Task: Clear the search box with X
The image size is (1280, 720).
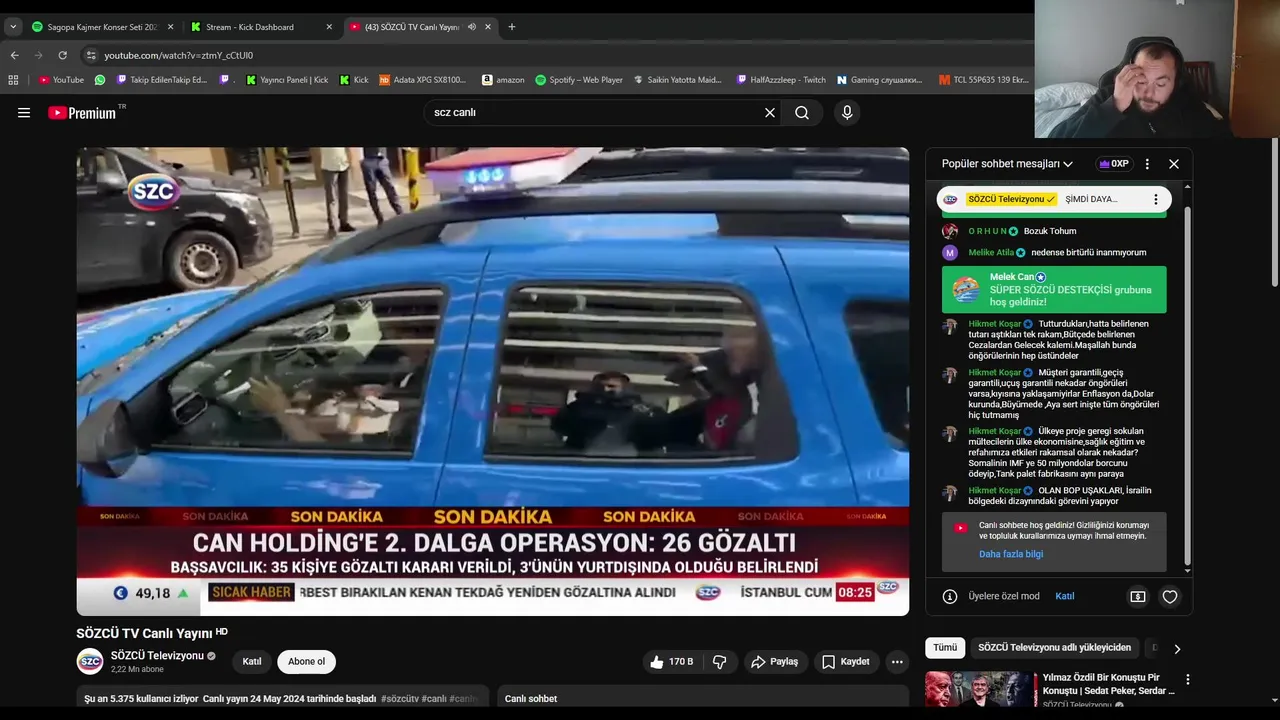Action: point(770,113)
